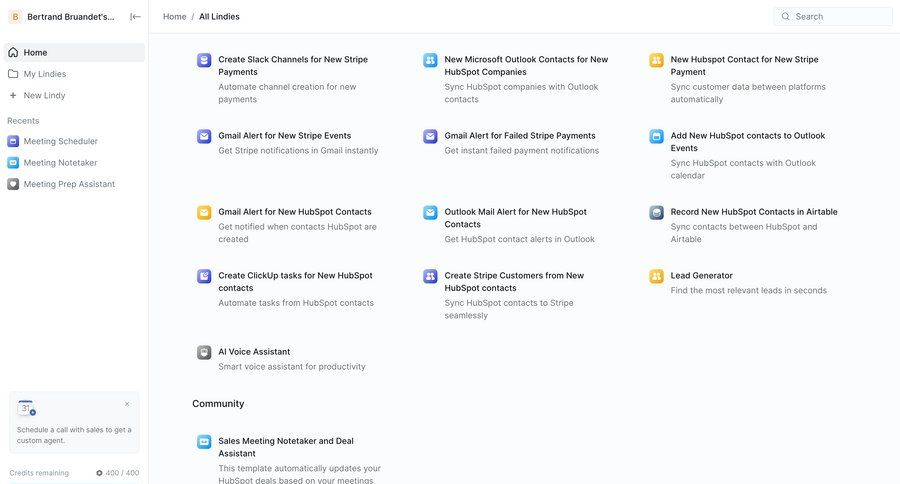Image resolution: width=900 pixels, height=484 pixels.
Task: Click the Record New HubSpot Contacts in Airtable icon
Action: point(656,212)
